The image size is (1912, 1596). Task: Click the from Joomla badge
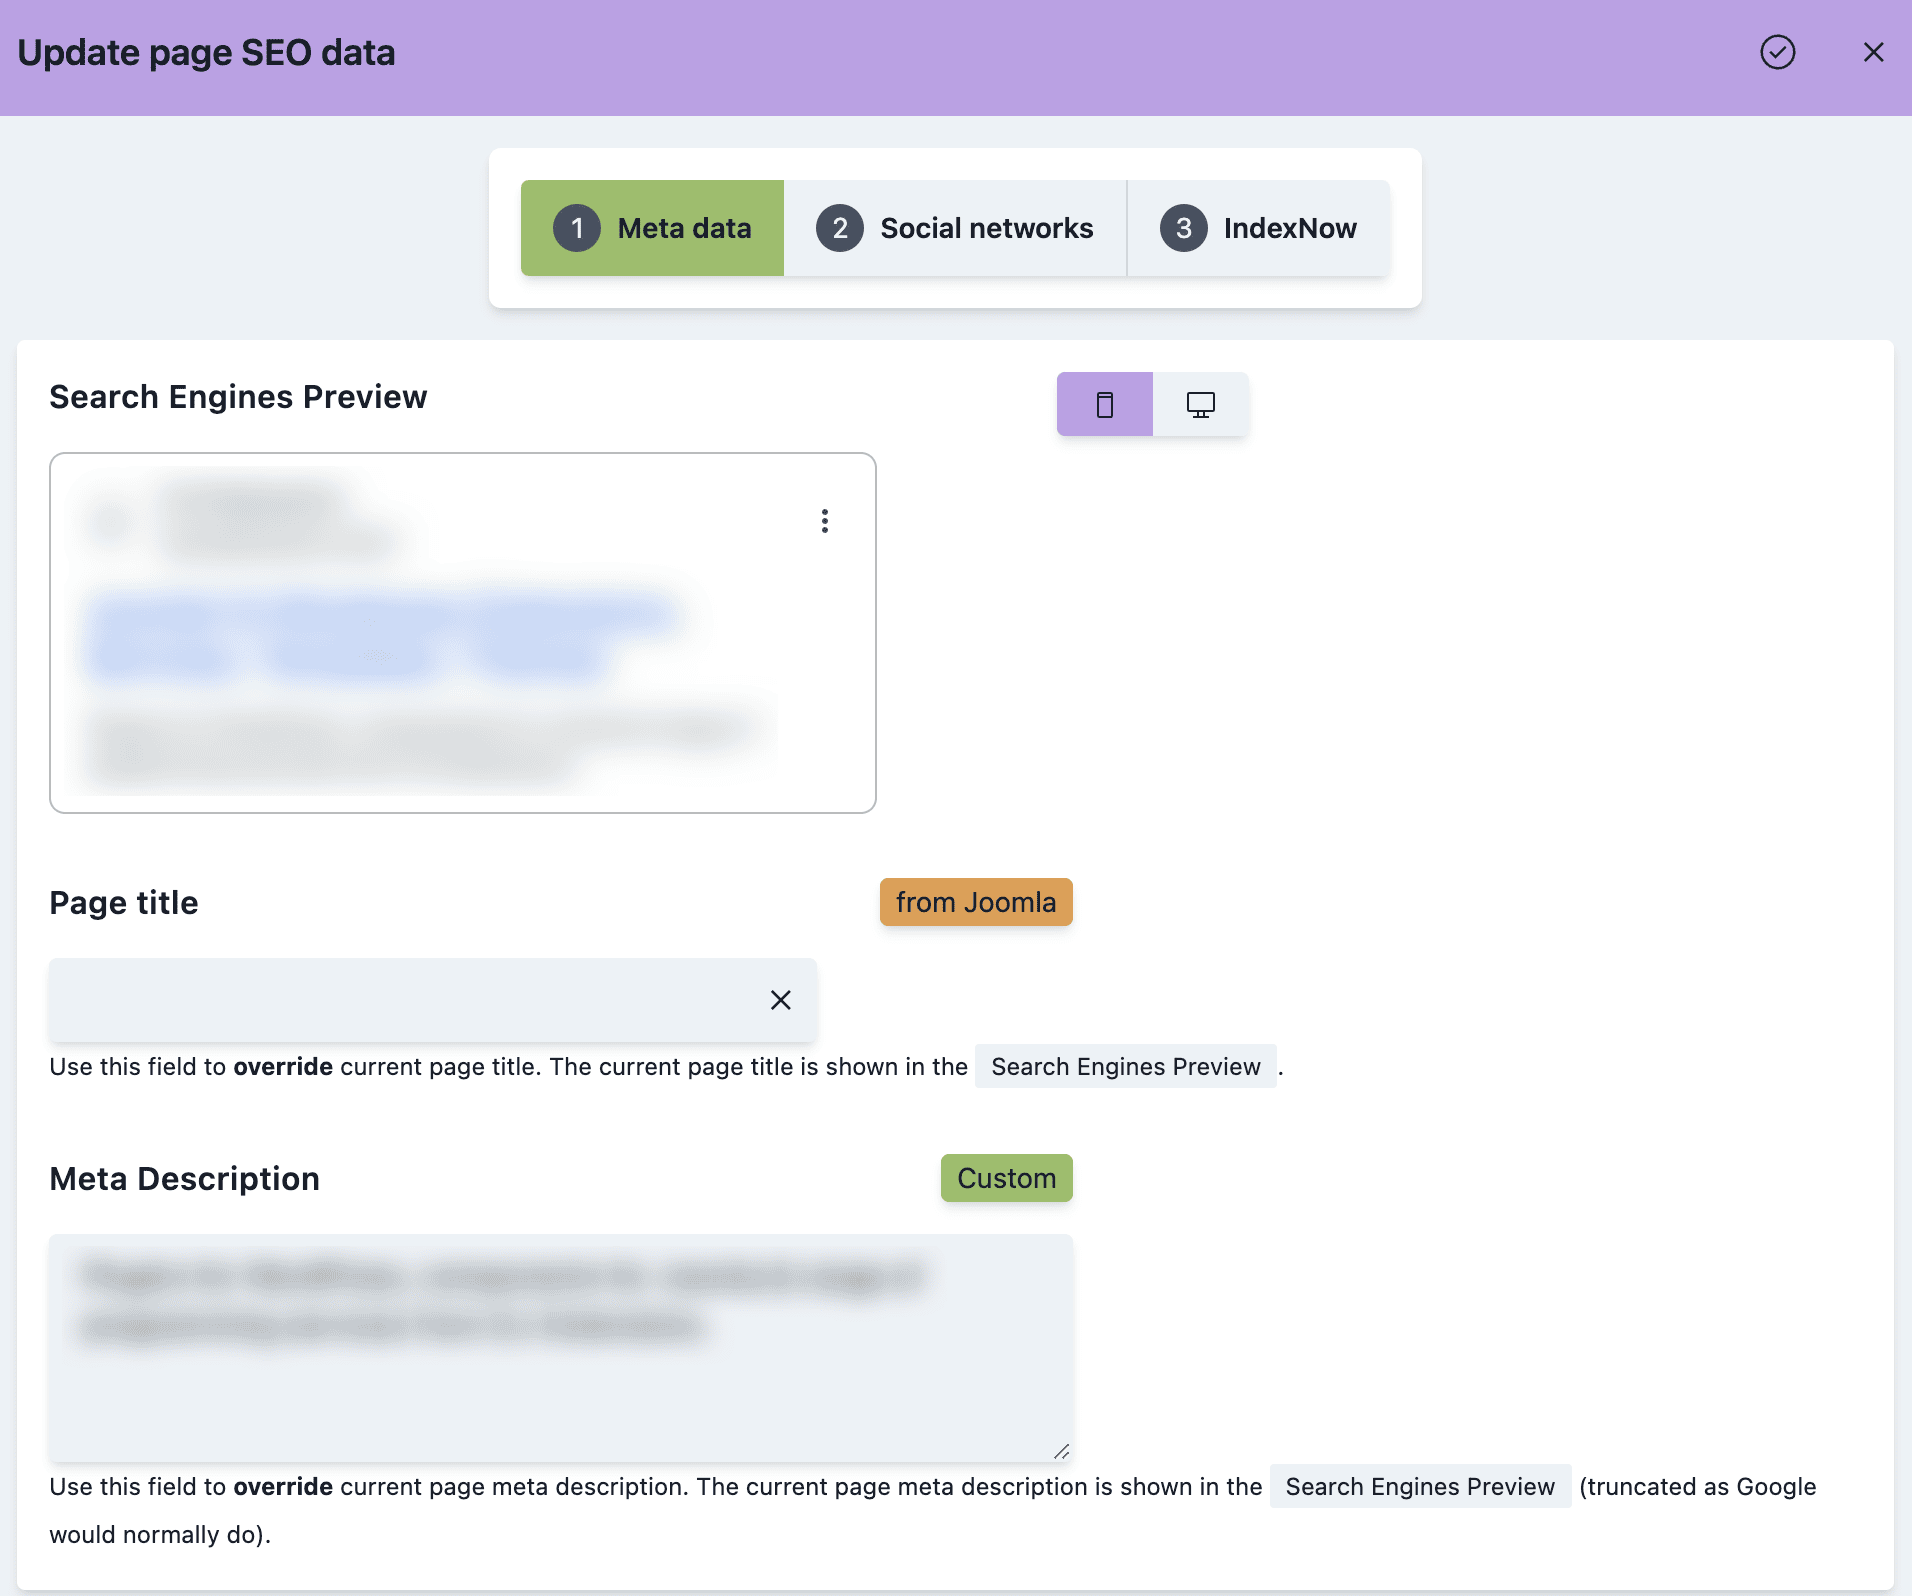(975, 902)
